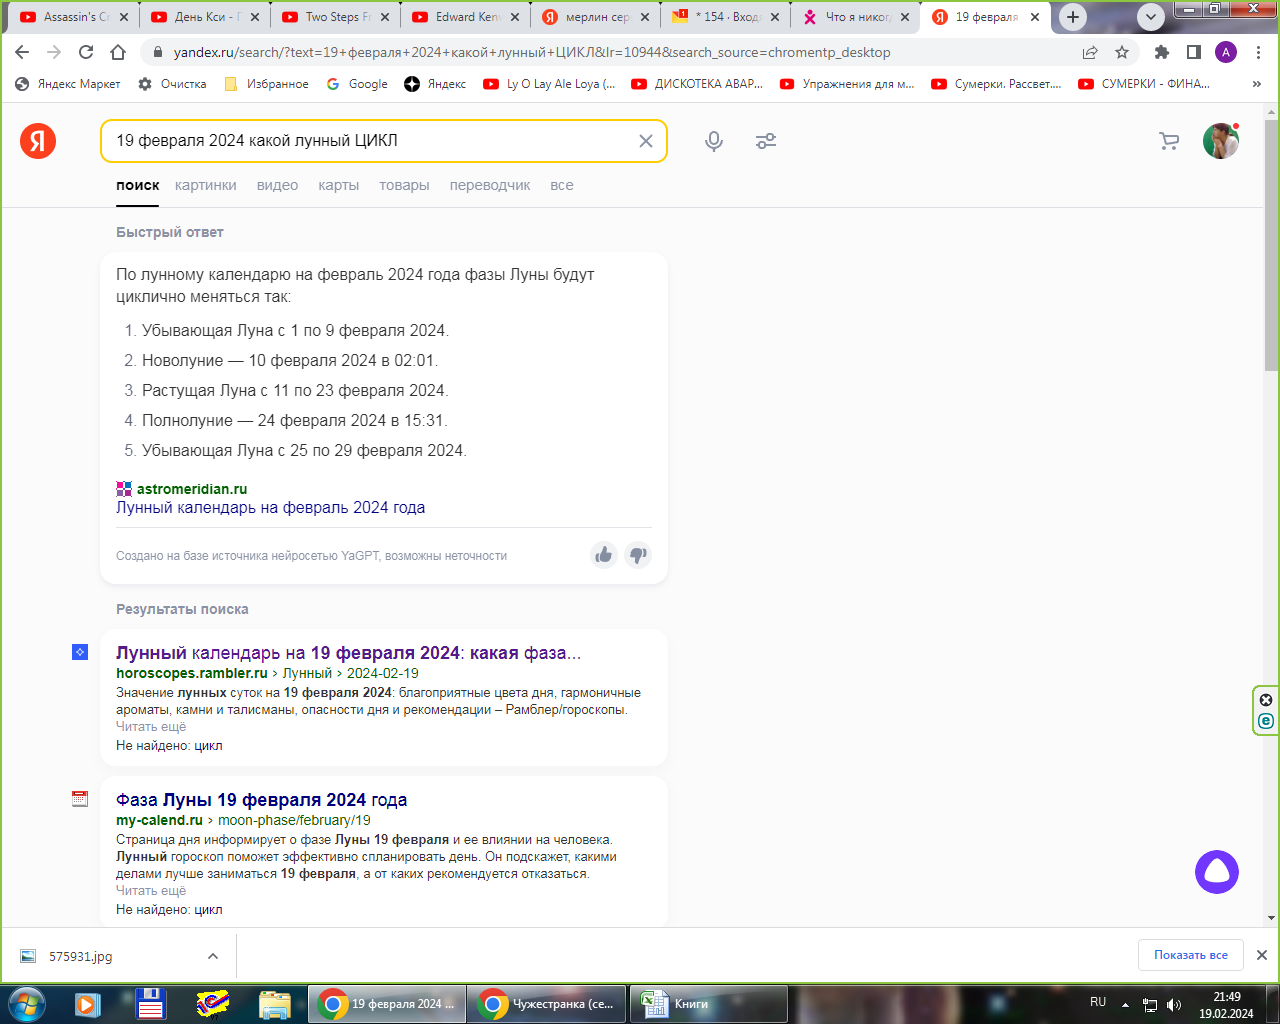Bookmark this page with star icon
This screenshot has width=1280, height=1024.
coord(1122,52)
